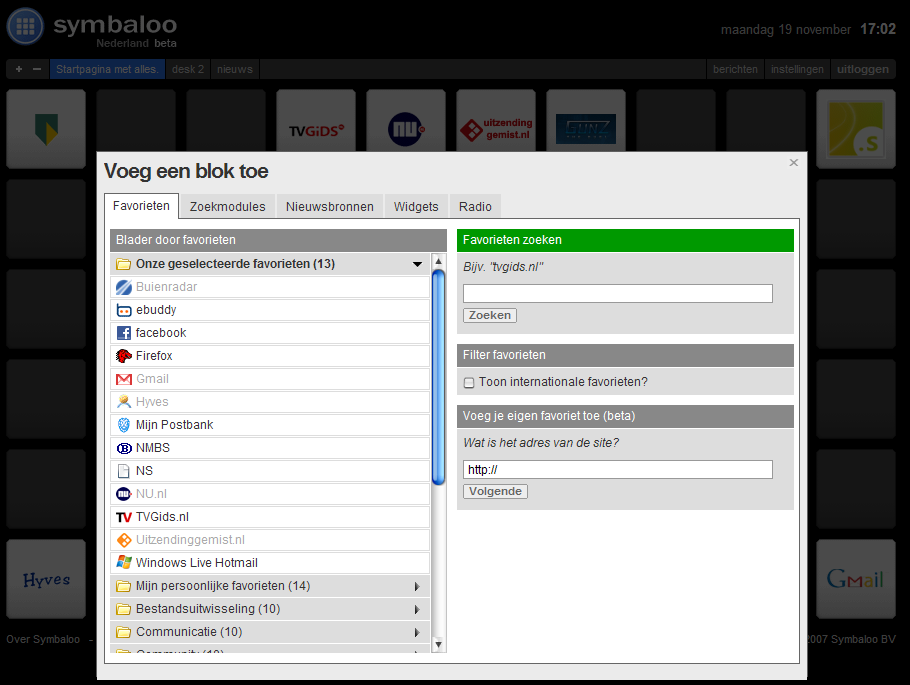Screen dimensions: 910x685
Task: Click the uitloggen link
Action: click(863, 69)
